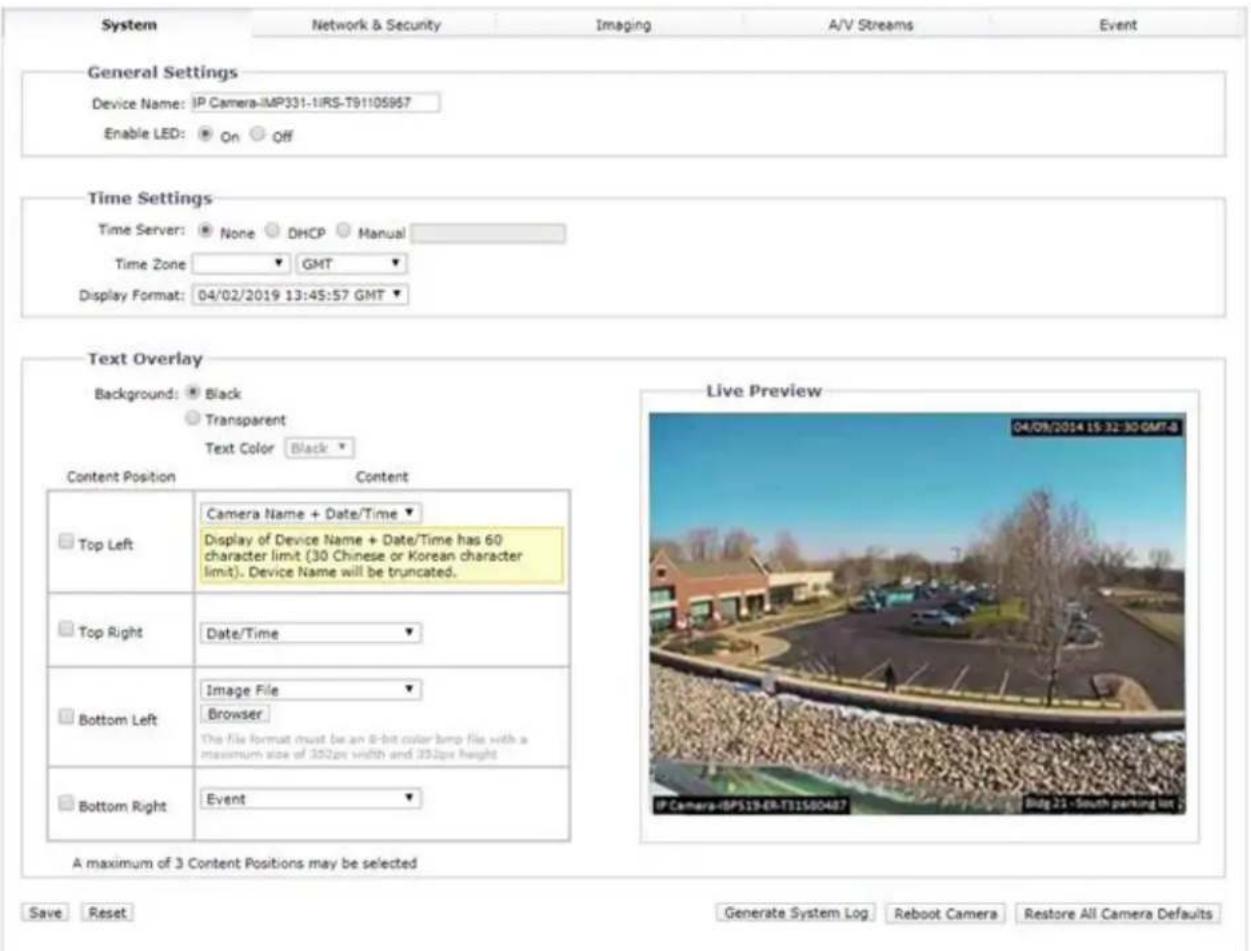The height and width of the screenshot is (951, 1251).
Task: Tick the Top Right content position checkbox
Action: 66,630
